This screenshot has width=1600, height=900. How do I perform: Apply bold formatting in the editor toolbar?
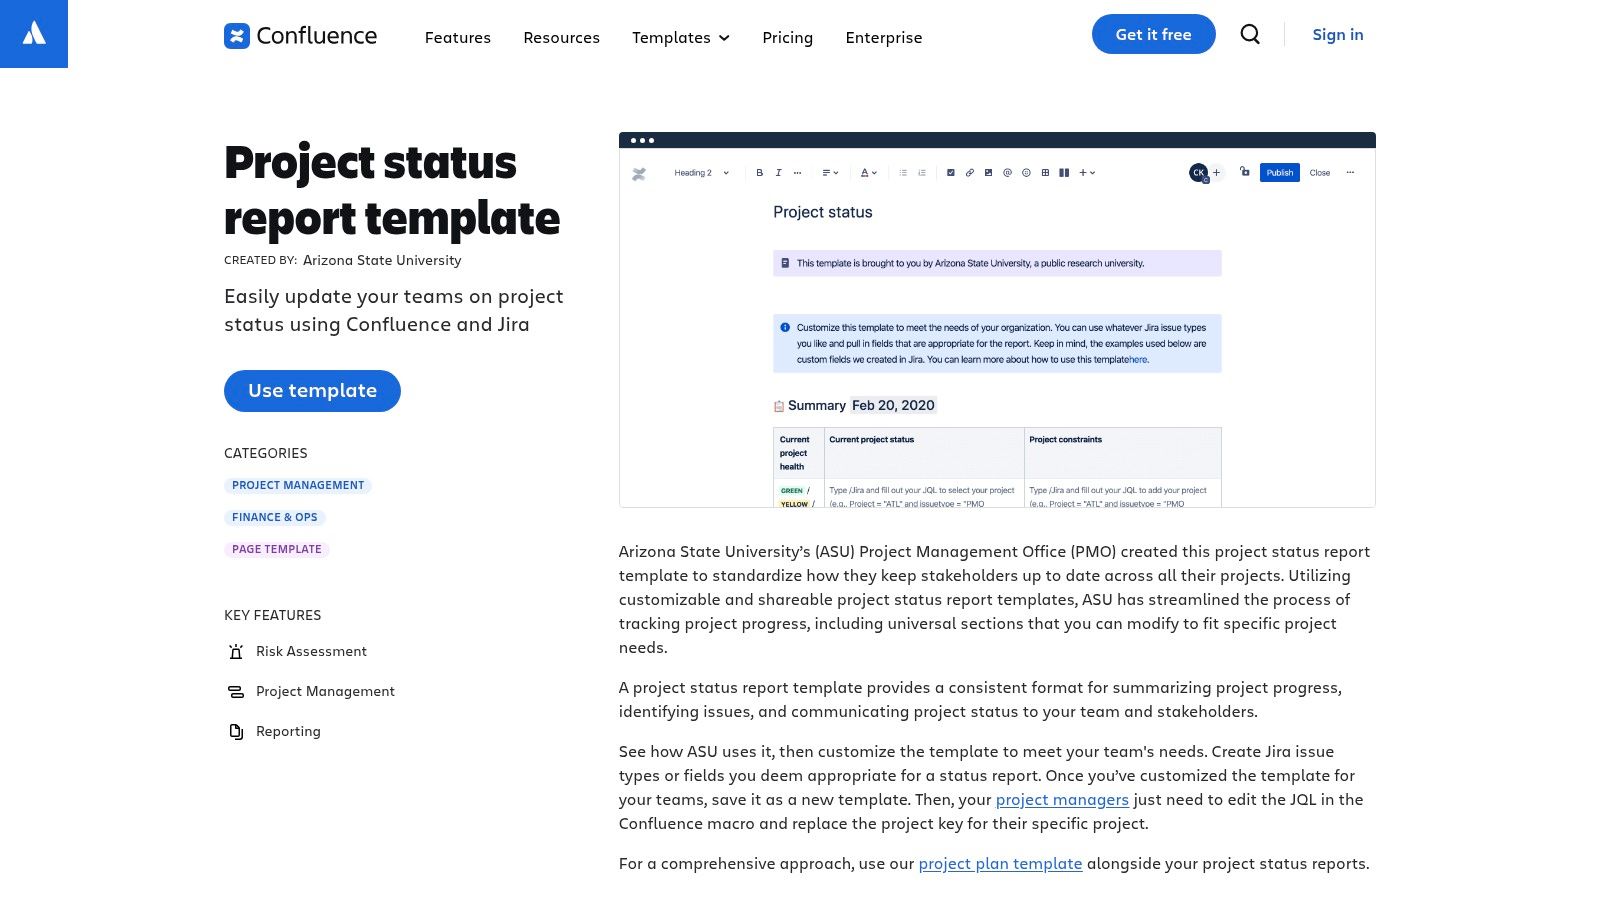[759, 172]
